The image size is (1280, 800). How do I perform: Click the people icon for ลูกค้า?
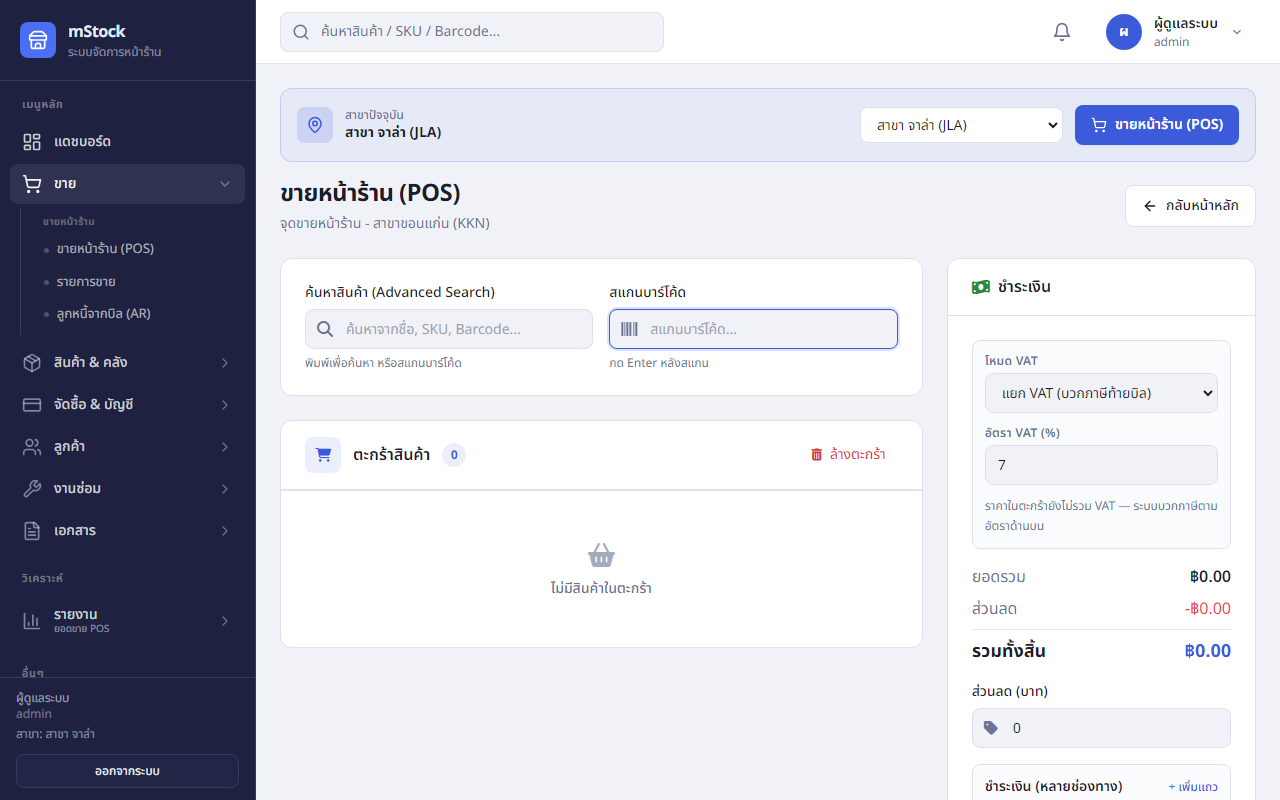tap(32, 447)
